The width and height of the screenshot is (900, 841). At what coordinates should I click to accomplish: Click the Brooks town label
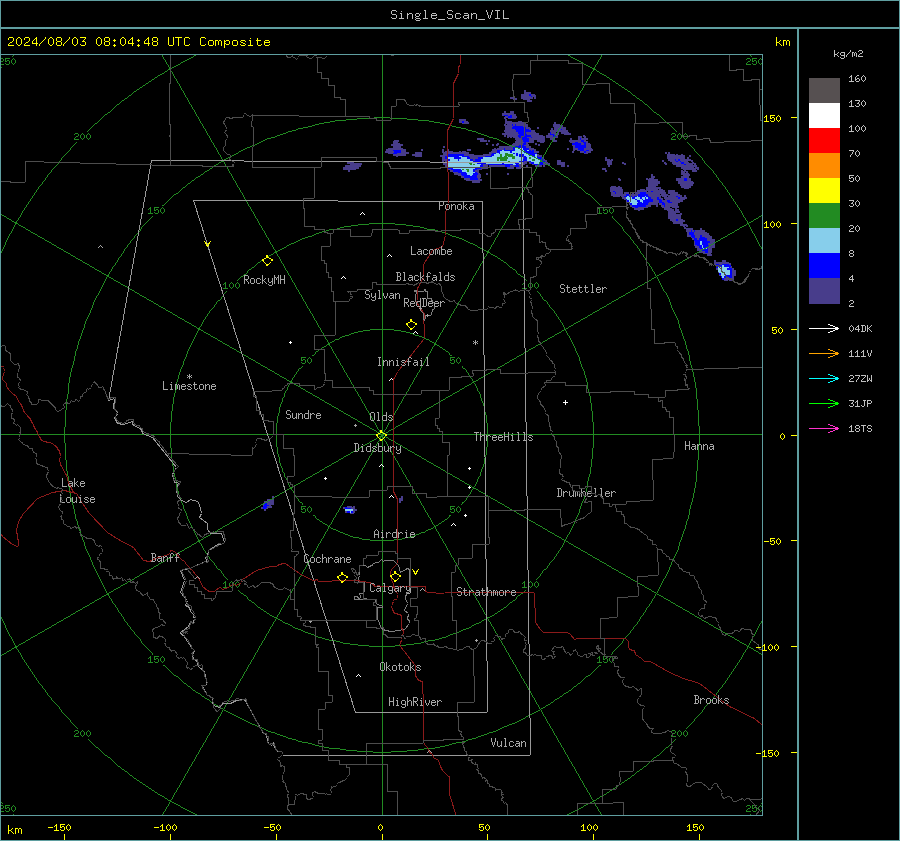click(x=711, y=700)
